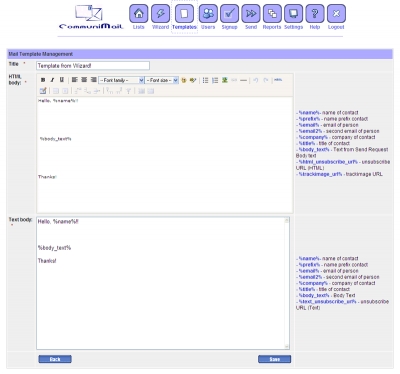Viewport: 400px width, 374px height.
Task: Toggle underline formatting in HTML editor
Action: coord(62,80)
